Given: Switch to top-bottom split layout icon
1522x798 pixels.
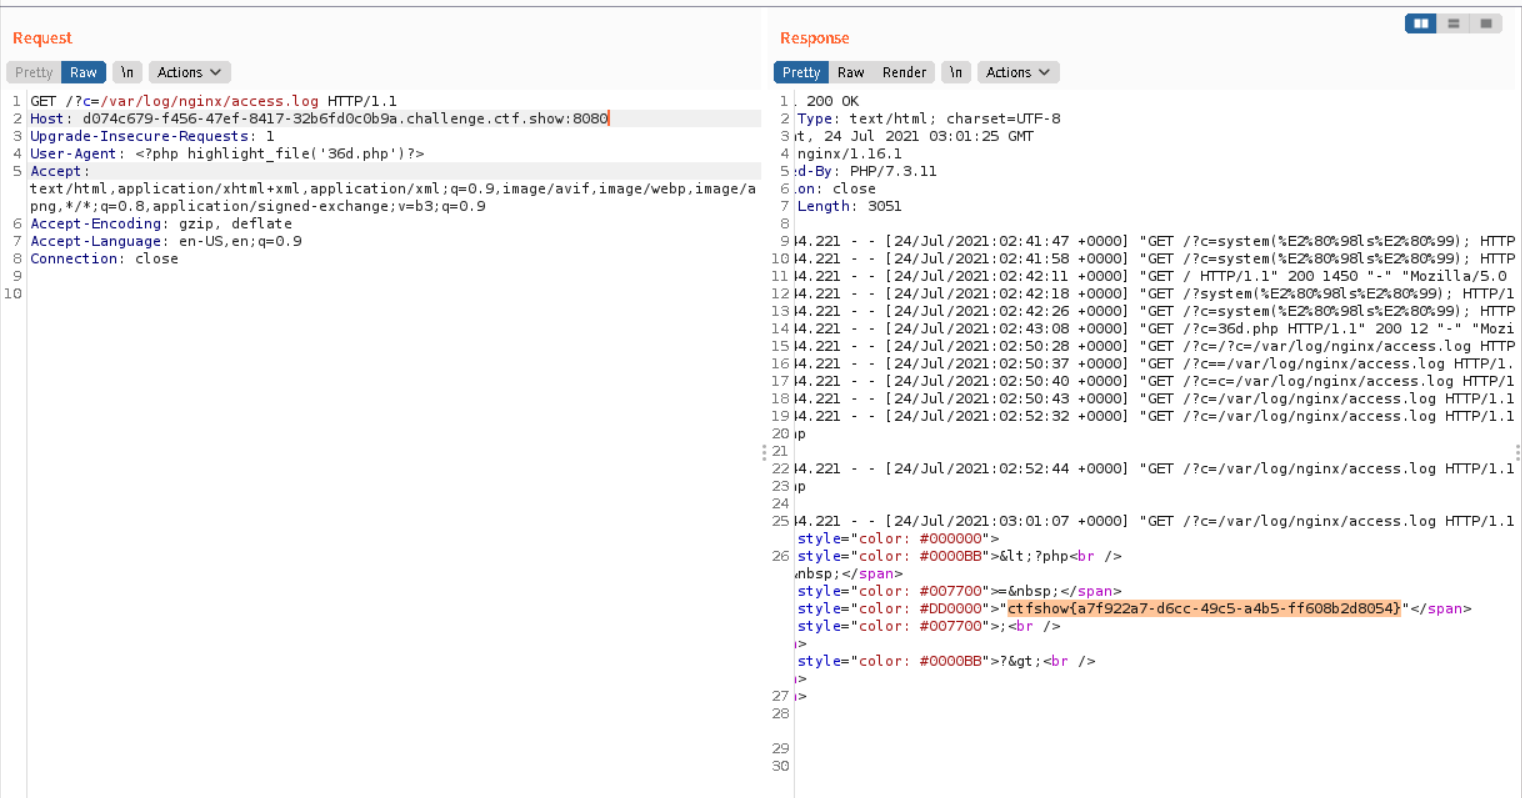Looking at the screenshot, I should pyautogui.click(x=1453, y=23).
